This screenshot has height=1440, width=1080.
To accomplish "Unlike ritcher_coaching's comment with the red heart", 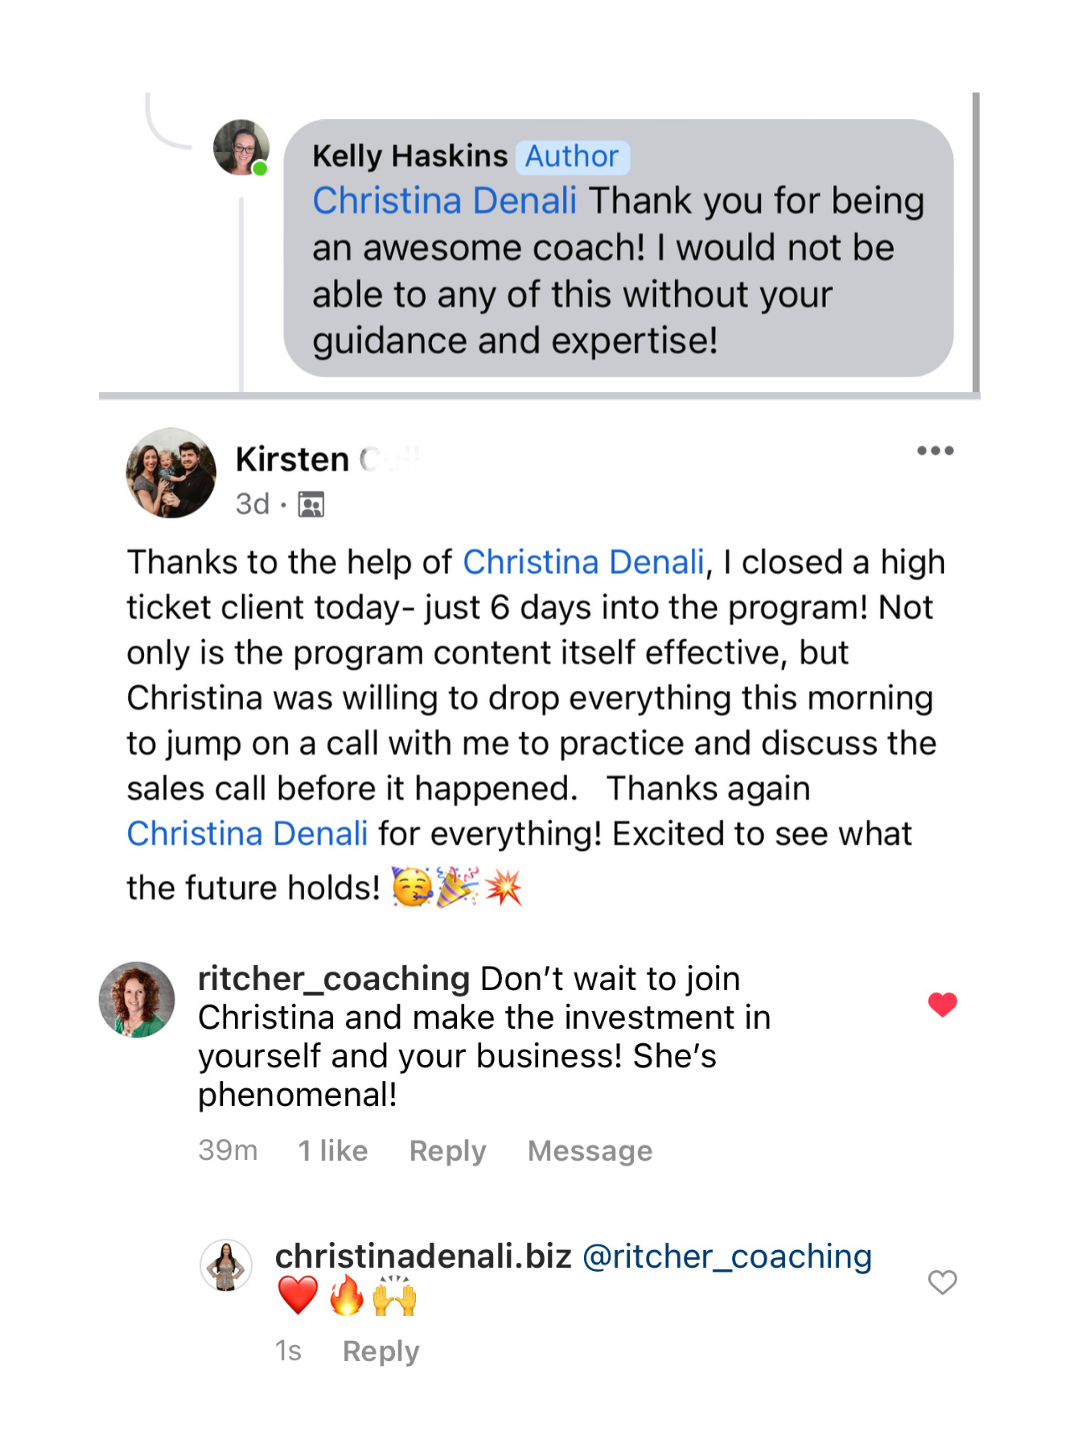I will pyautogui.click(x=942, y=1004).
